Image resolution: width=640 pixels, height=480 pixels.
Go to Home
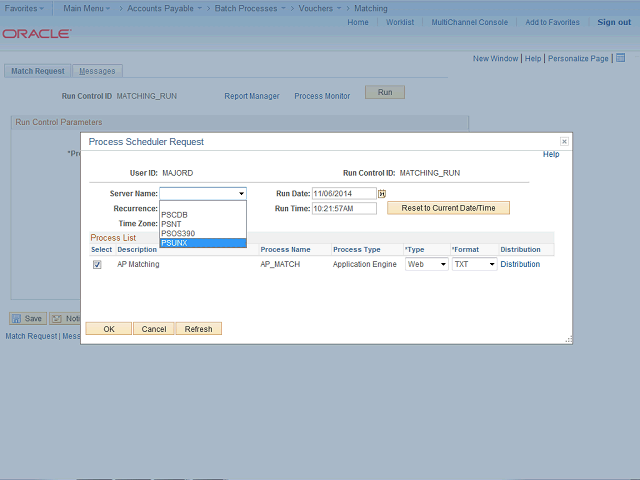(358, 22)
